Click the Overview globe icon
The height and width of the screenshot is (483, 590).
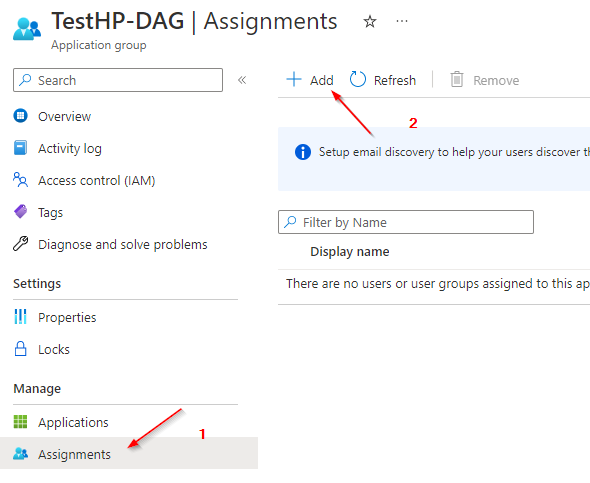[20, 116]
